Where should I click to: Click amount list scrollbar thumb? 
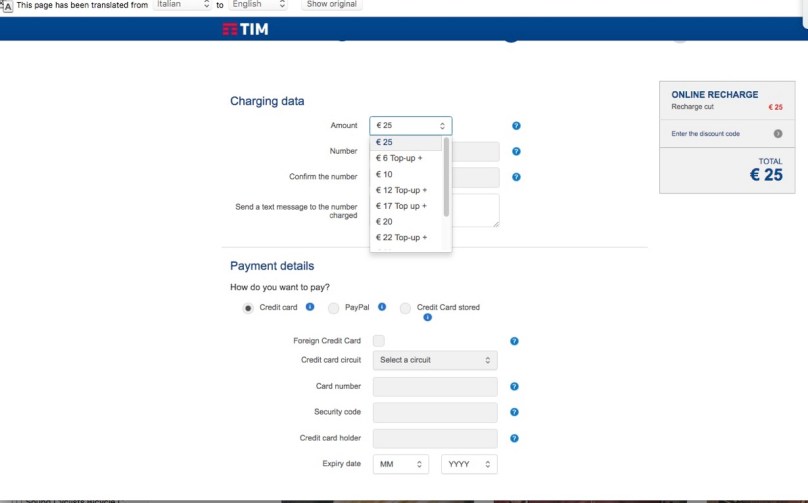coord(446,177)
